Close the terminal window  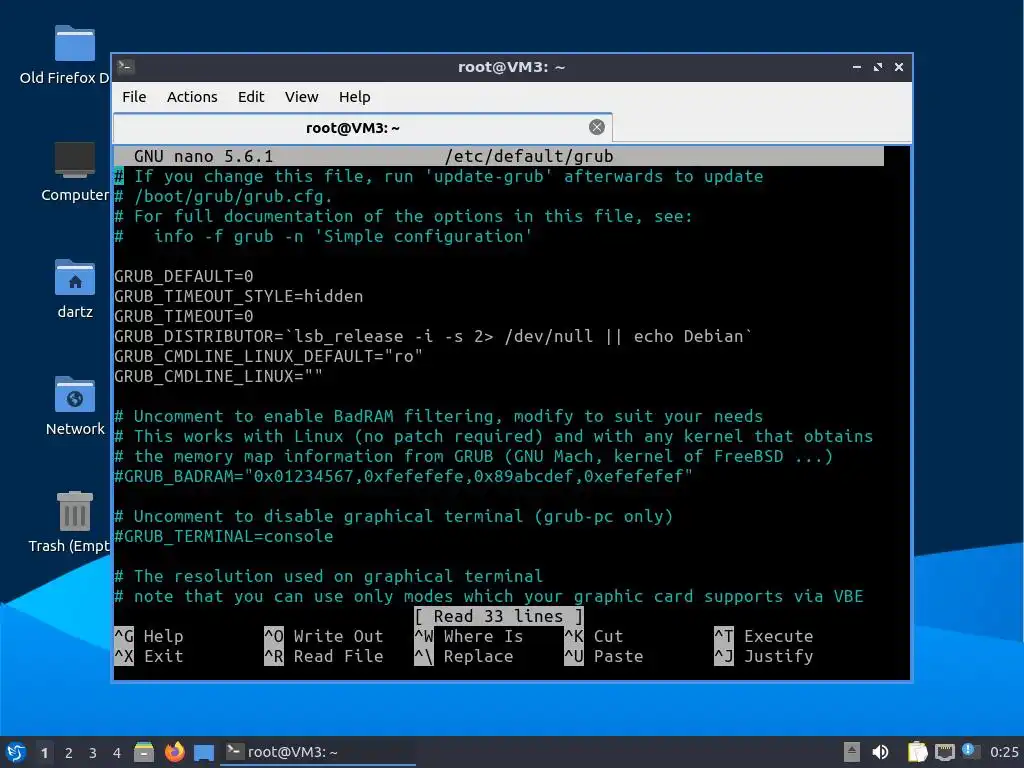pos(899,67)
